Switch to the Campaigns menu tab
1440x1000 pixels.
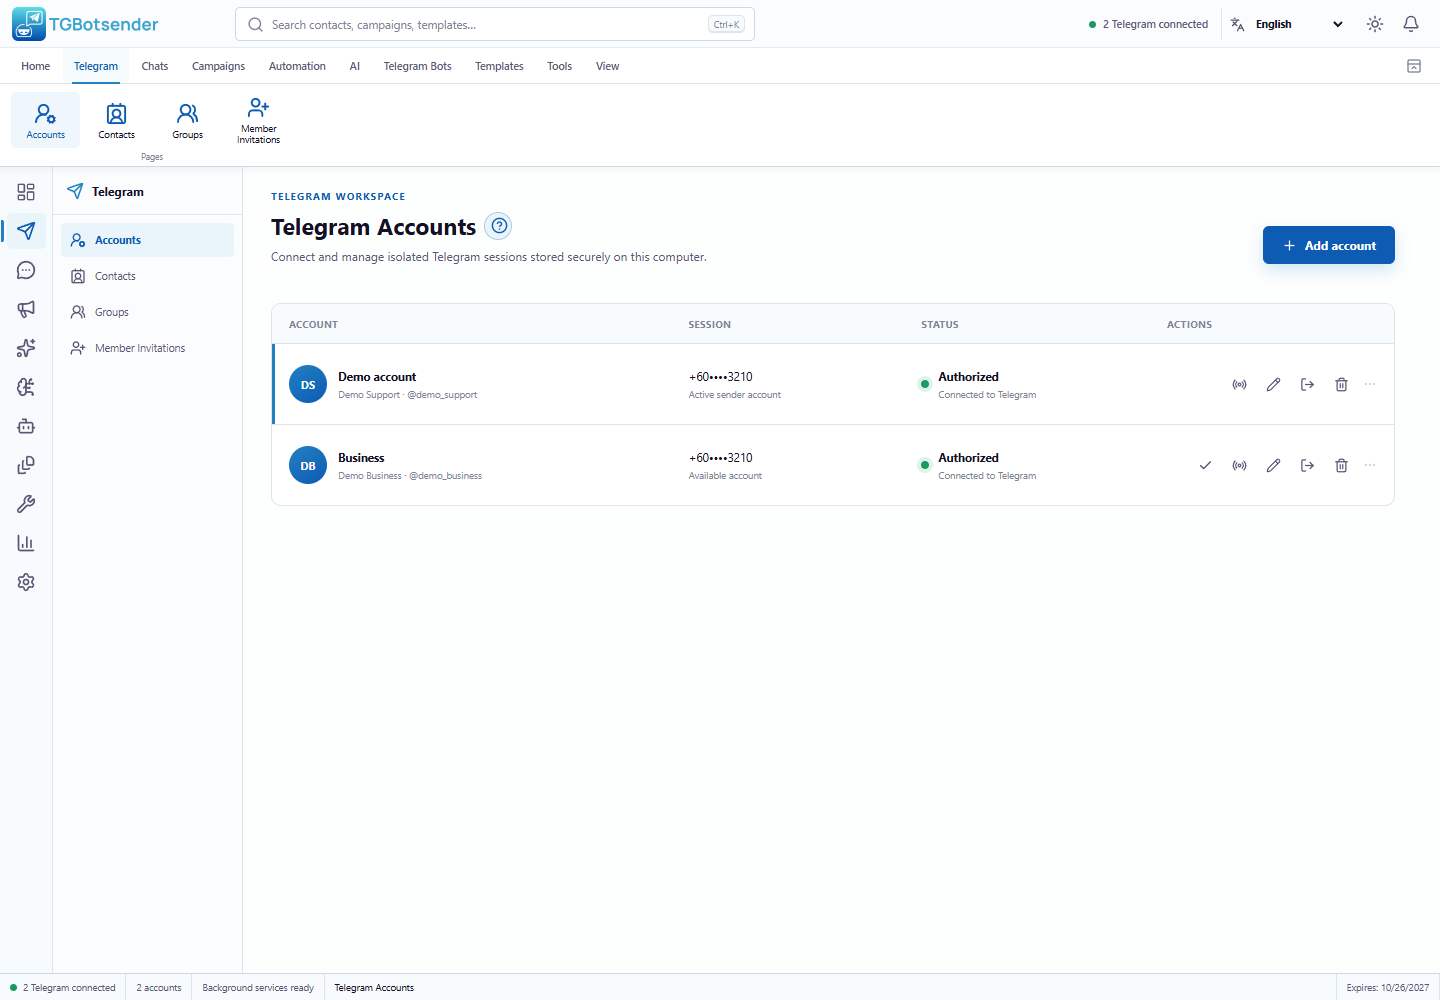pyautogui.click(x=218, y=66)
